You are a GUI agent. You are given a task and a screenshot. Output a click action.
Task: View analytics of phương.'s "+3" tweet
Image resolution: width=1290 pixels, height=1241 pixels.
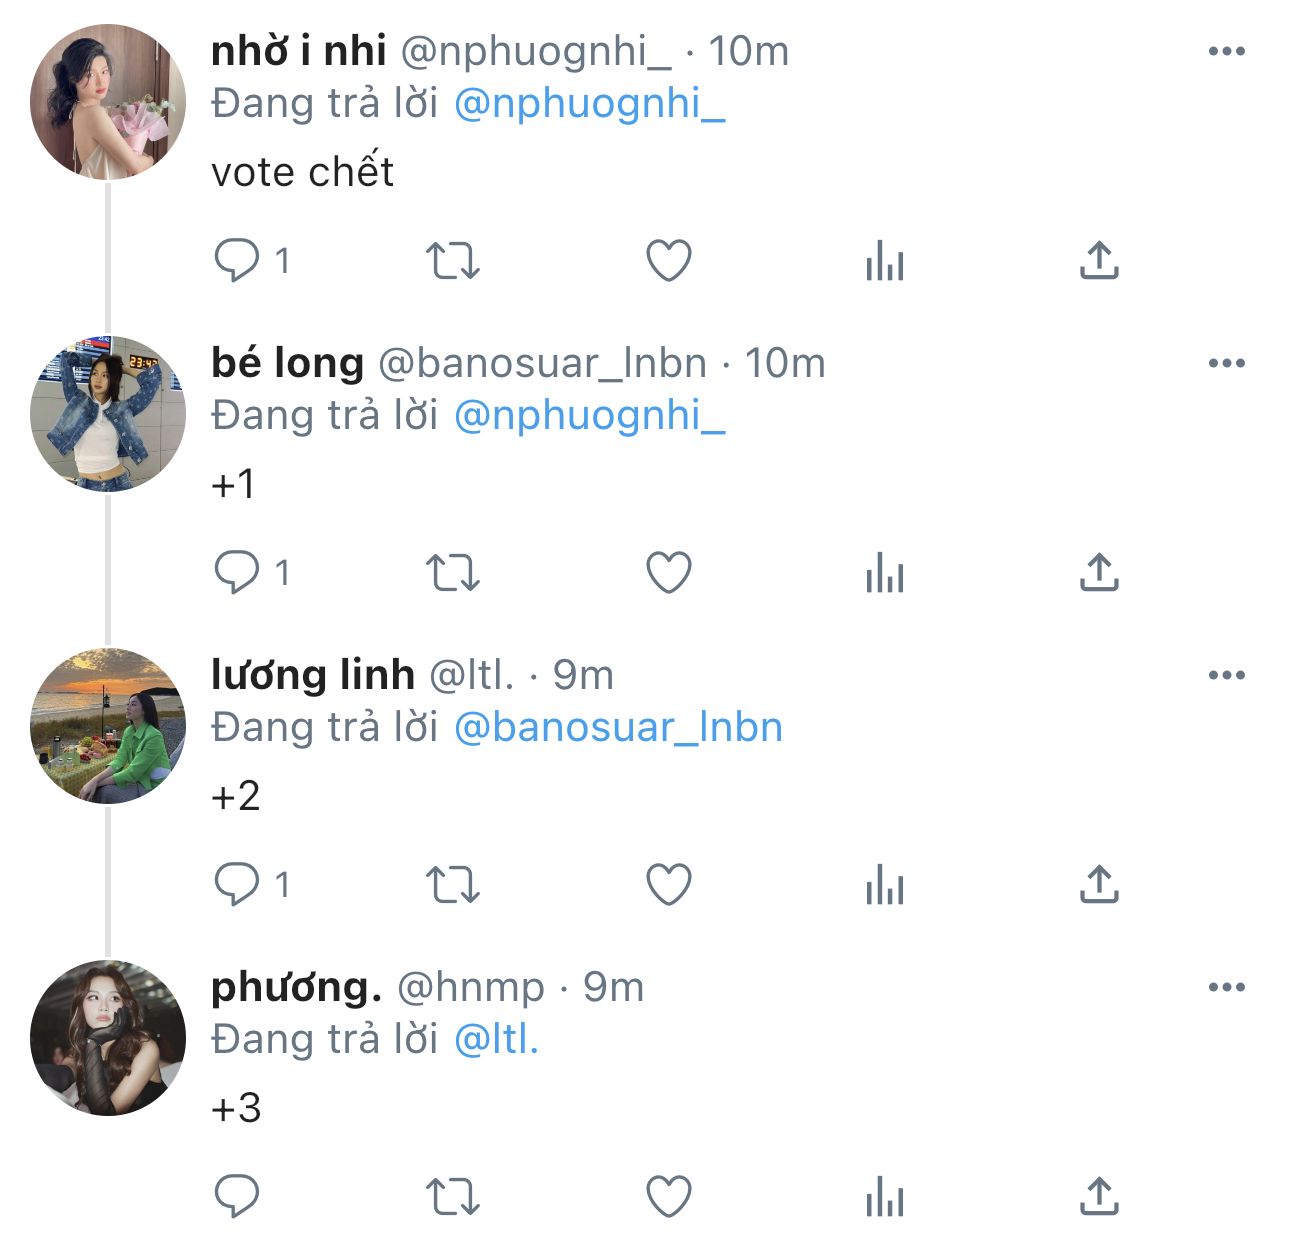tap(884, 1197)
